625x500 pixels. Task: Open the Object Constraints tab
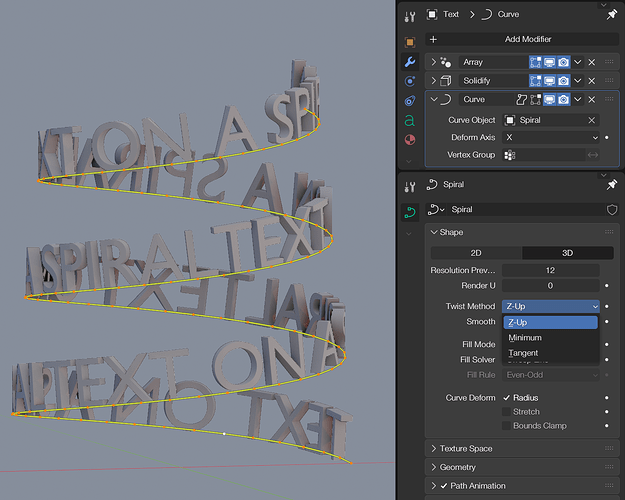tap(410, 100)
